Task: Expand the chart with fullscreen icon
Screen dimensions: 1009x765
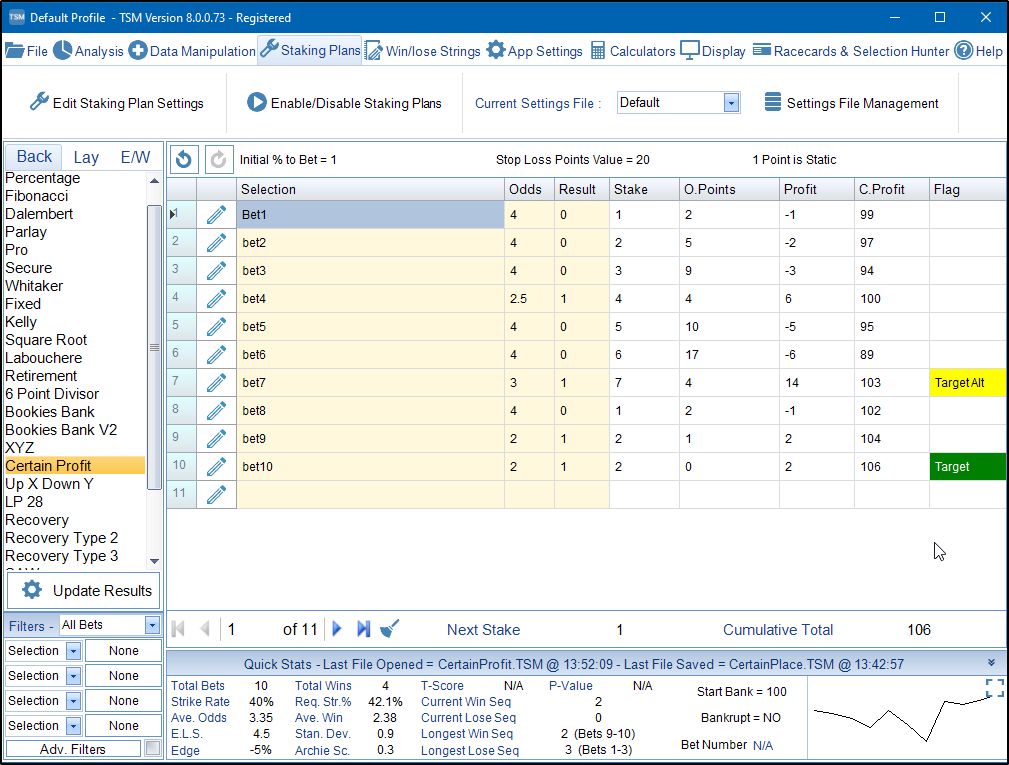Action: [994, 688]
